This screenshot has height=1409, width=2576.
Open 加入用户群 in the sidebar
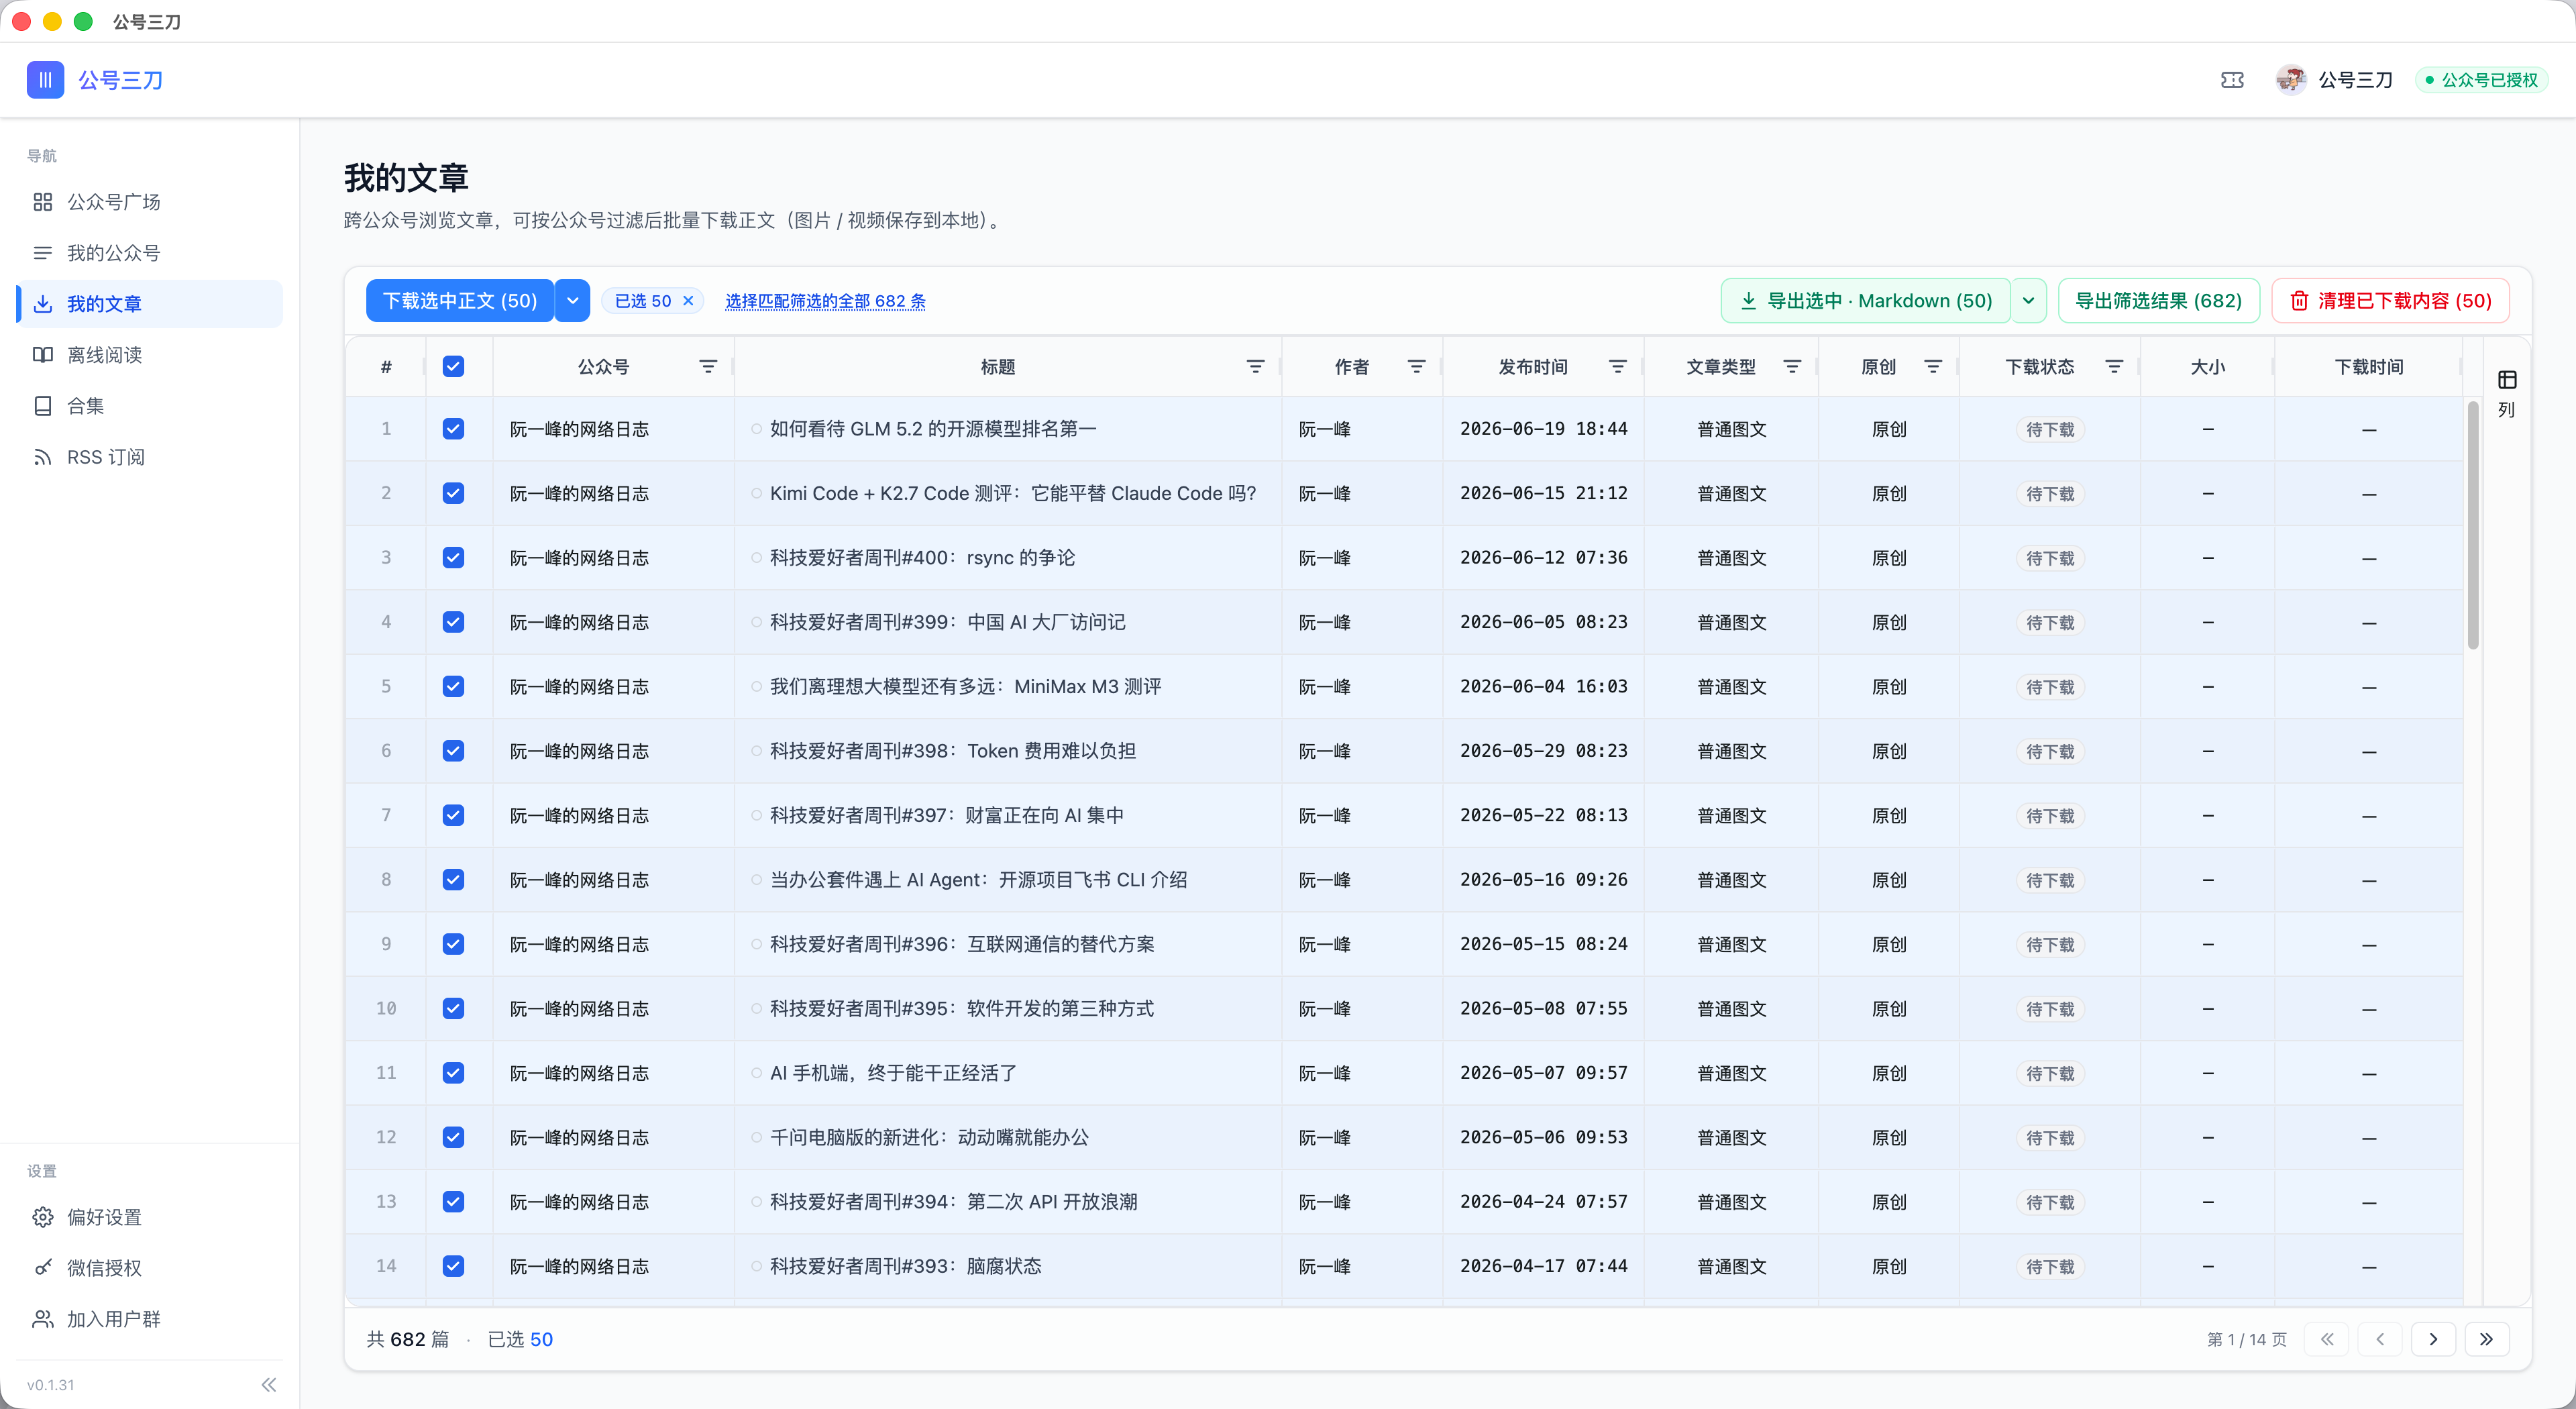(x=150, y=1319)
